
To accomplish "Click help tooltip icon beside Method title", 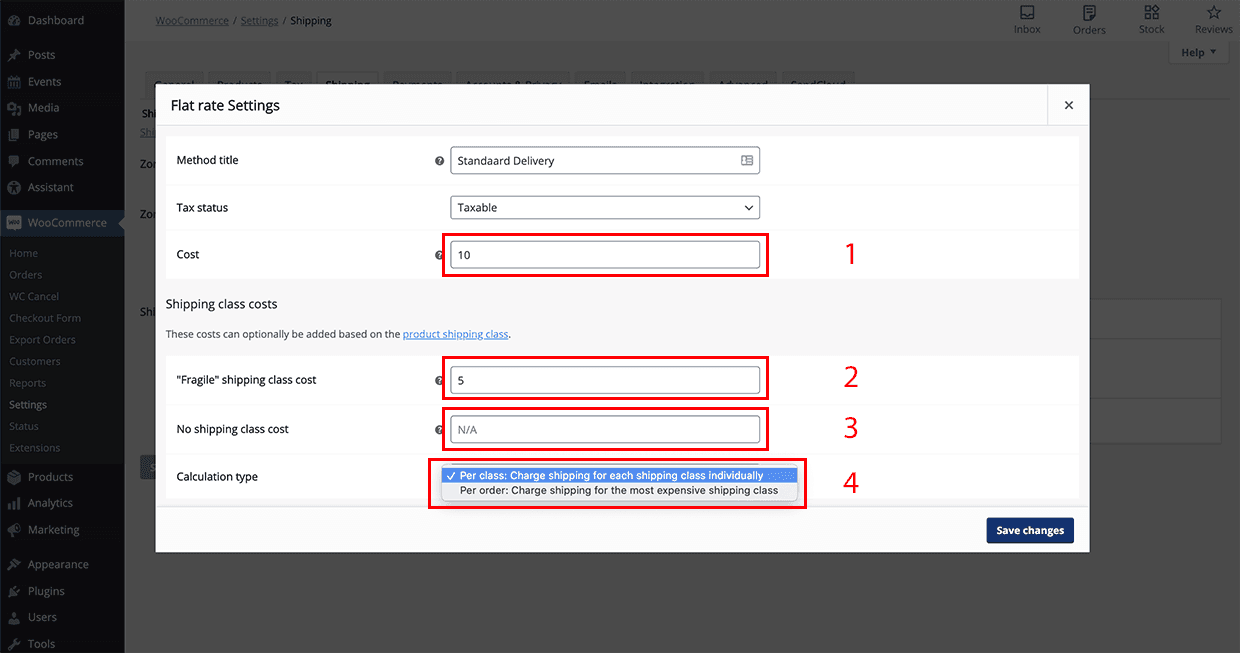I will pyautogui.click(x=439, y=160).
